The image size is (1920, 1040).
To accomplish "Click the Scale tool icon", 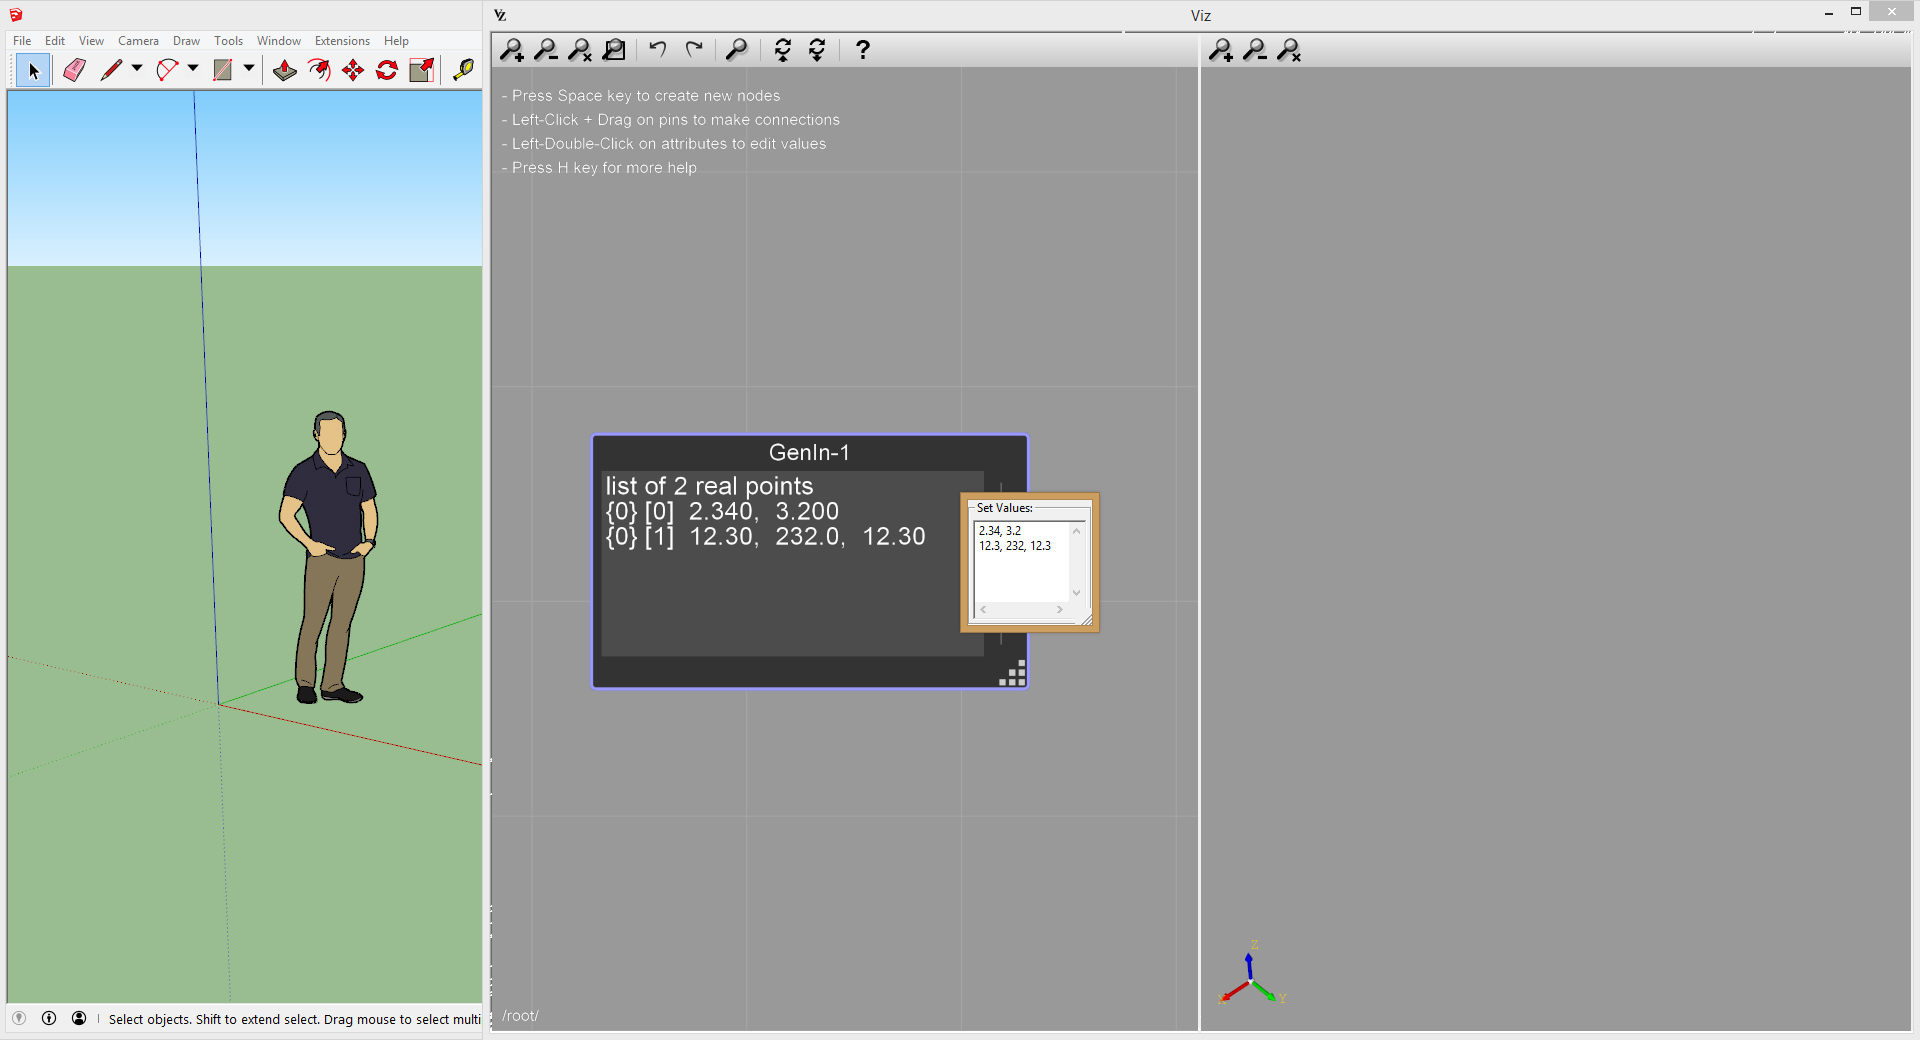I will pos(422,70).
